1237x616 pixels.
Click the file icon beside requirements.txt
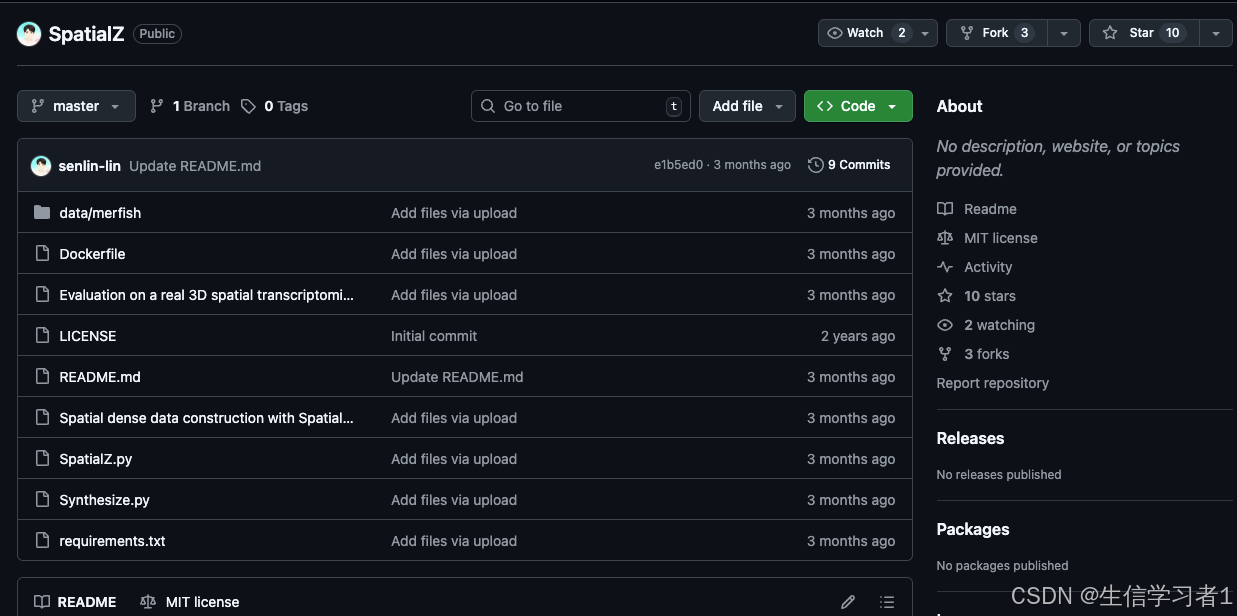click(x=42, y=541)
